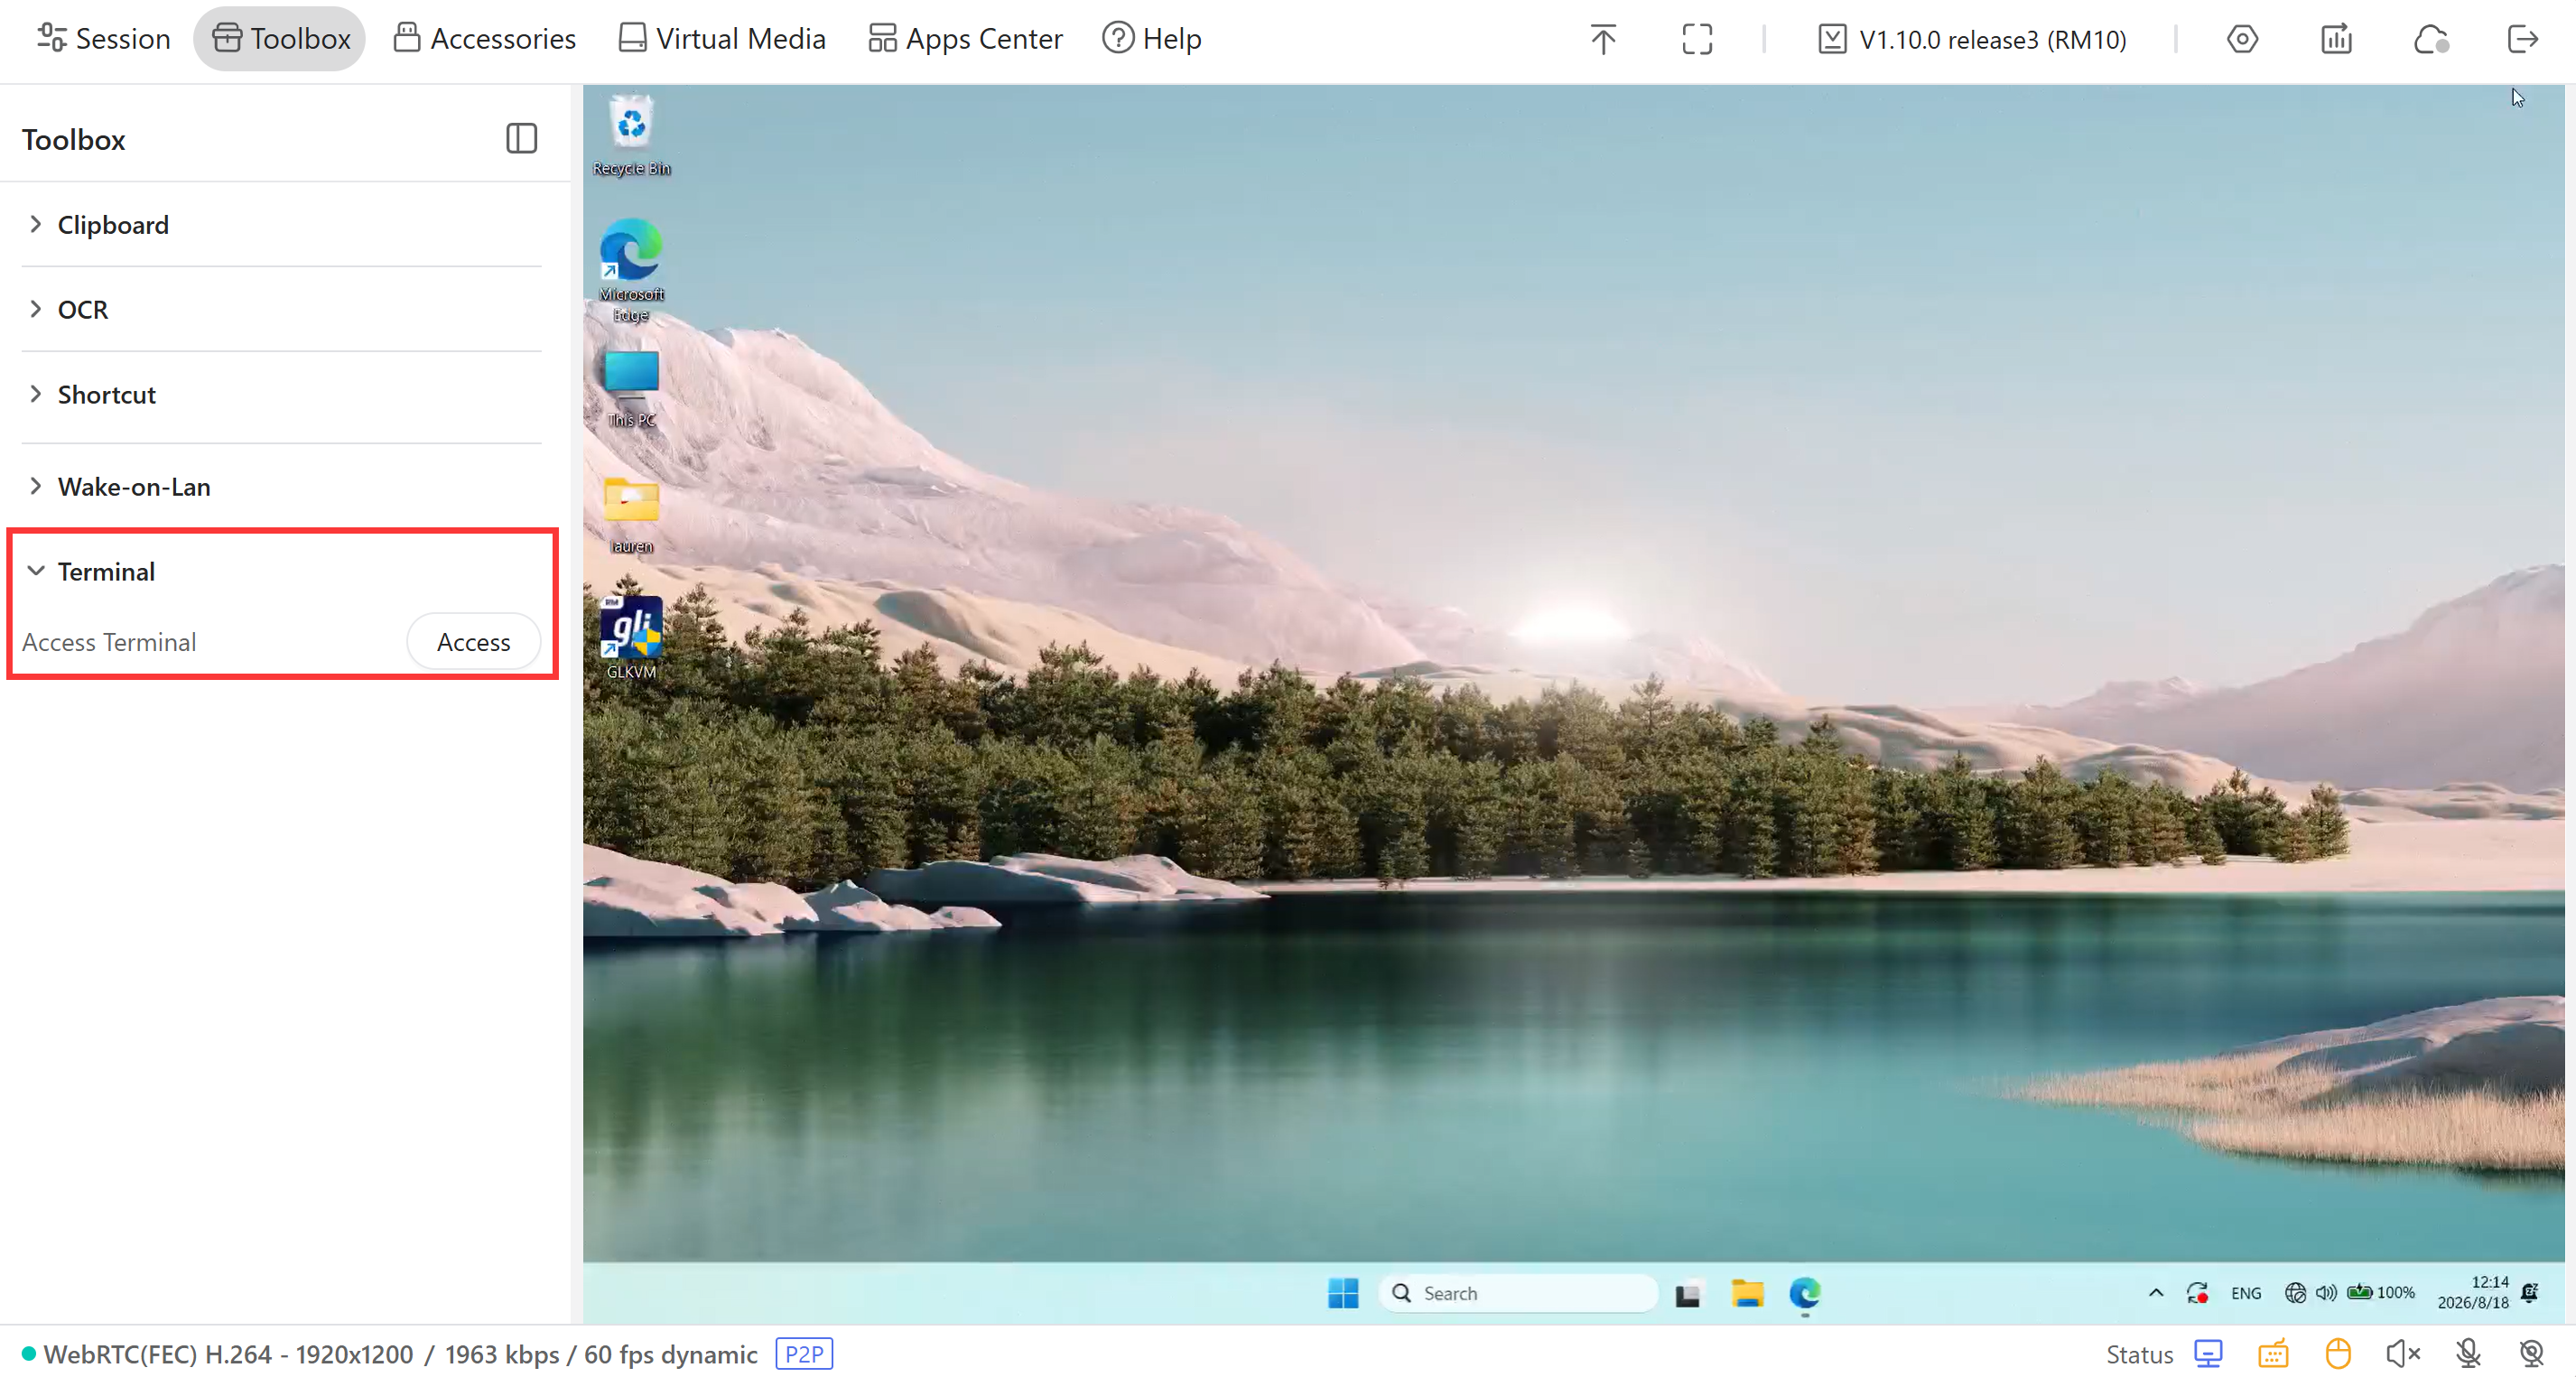This screenshot has width=2576, height=1377.
Task: Show hidden tray icons chevron
Action: coord(2155,1293)
